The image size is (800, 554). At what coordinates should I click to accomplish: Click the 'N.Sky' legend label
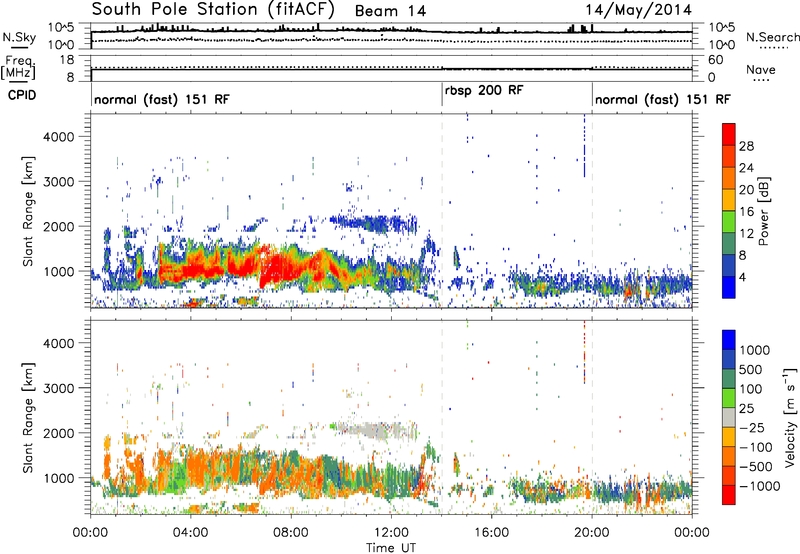[x=19, y=37]
